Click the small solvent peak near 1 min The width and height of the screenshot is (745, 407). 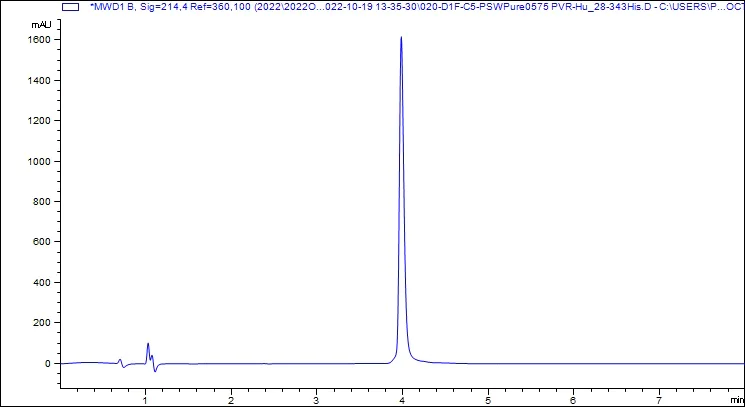(x=148, y=344)
